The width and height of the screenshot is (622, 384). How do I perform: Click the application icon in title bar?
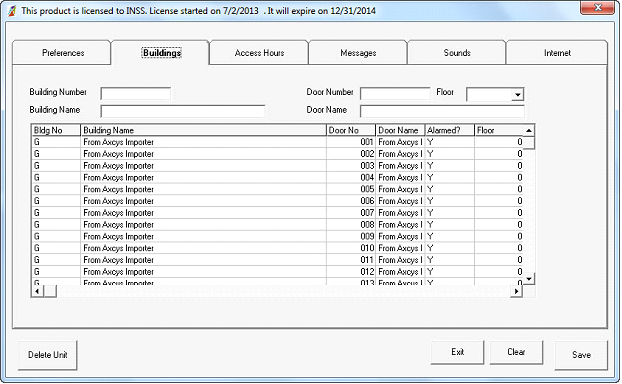click(x=12, y=11)
